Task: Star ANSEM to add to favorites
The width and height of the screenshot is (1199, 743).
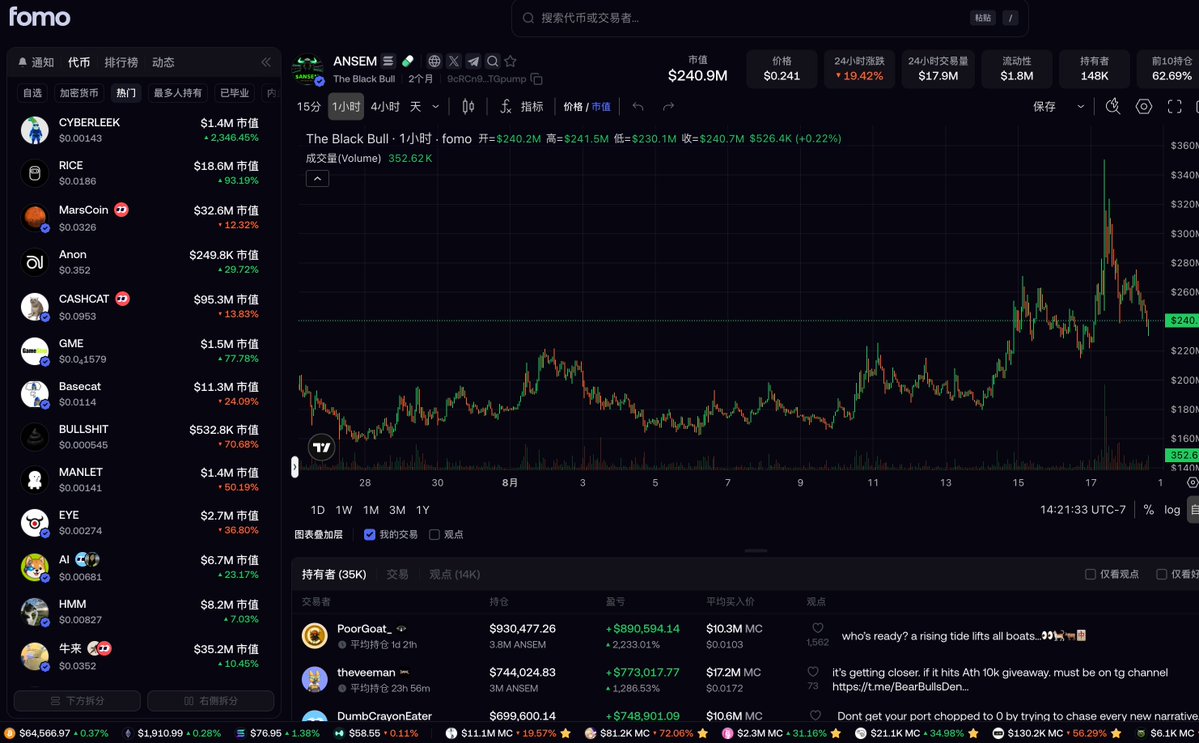Action: tap(510, 61)
